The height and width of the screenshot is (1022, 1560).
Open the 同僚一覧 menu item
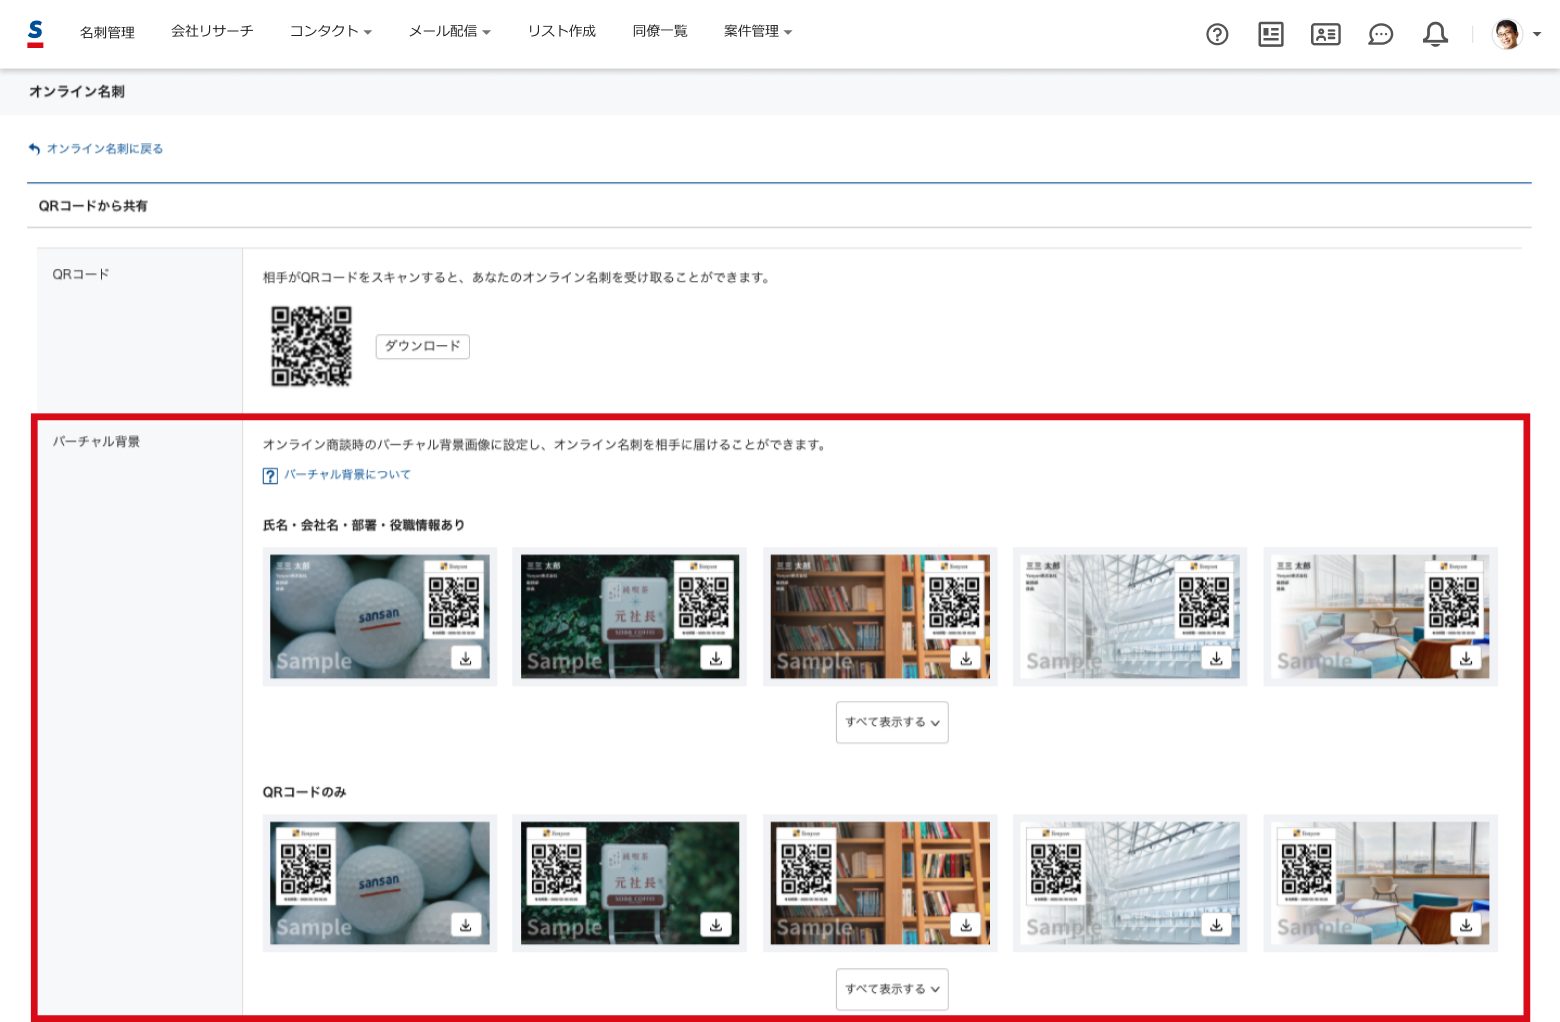(660, 31)
